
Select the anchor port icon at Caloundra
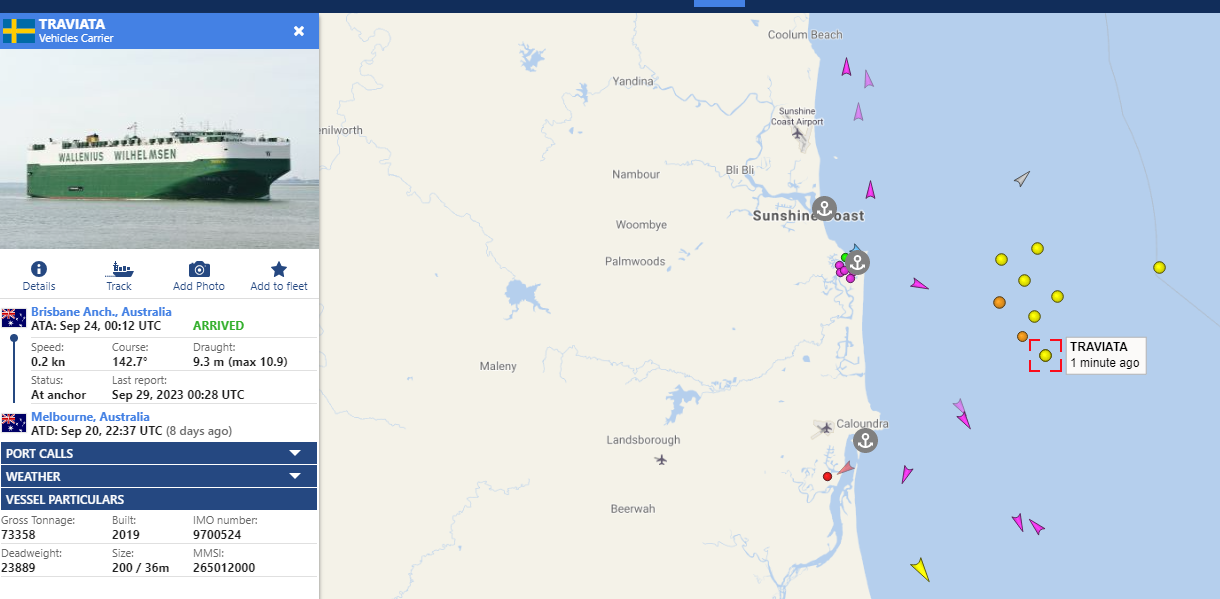coord(867,440)
